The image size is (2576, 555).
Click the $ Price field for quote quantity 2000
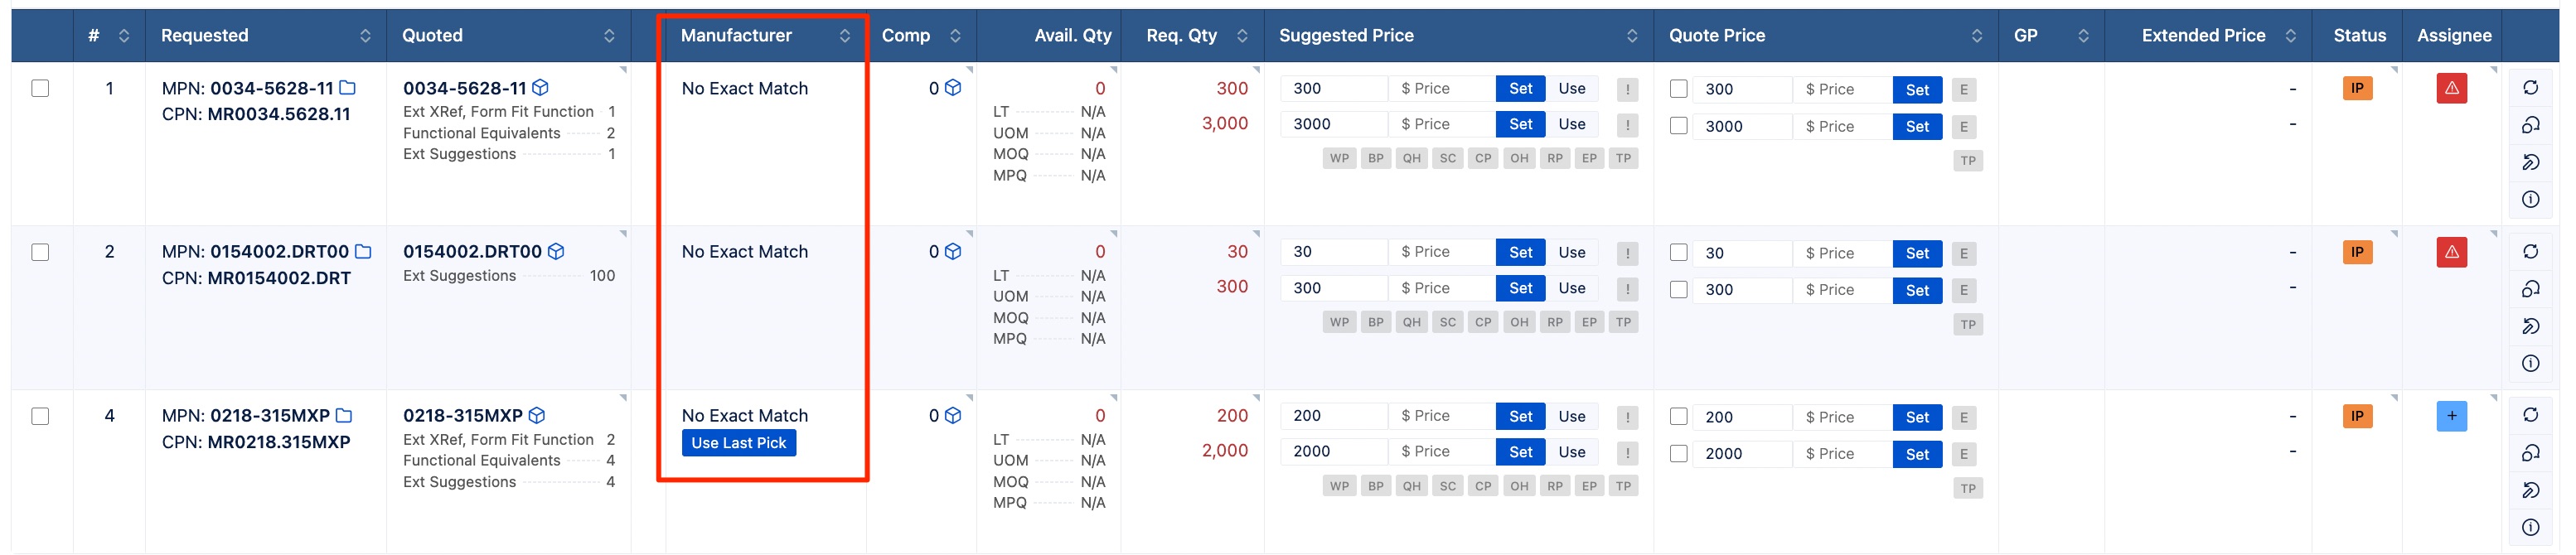(x=1842, y=454)
